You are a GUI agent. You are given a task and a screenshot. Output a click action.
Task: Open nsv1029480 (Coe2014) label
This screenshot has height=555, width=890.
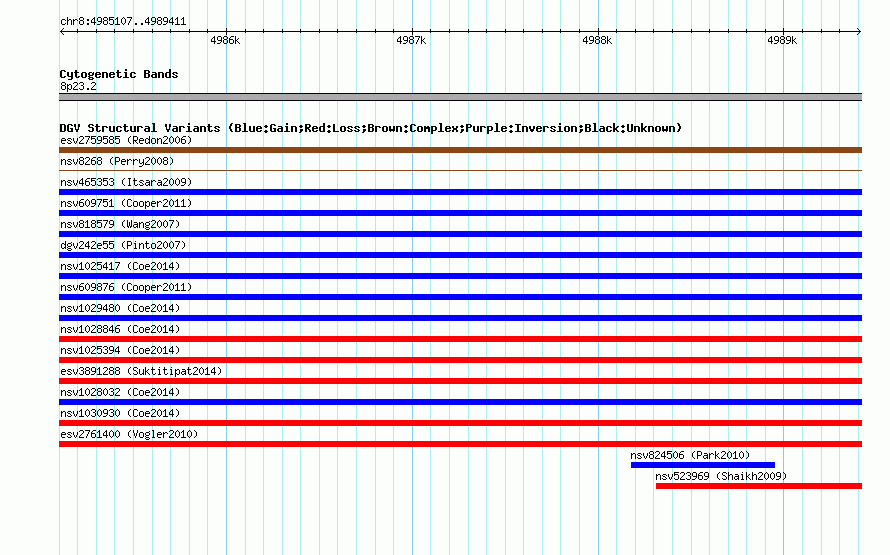tap(120, 308)
